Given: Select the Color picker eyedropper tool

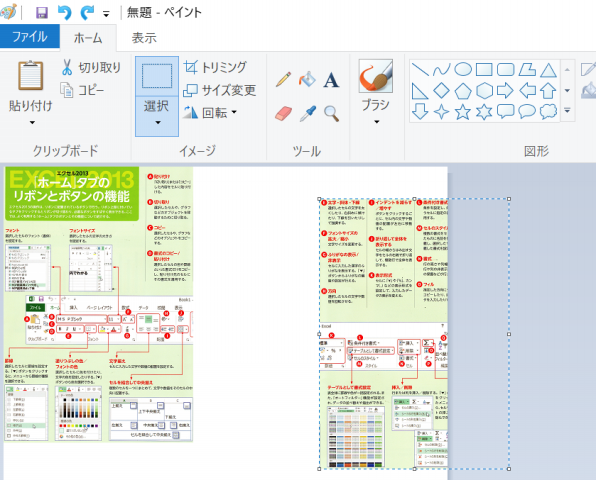Looking at the screenshot, I should coord(307,114).
